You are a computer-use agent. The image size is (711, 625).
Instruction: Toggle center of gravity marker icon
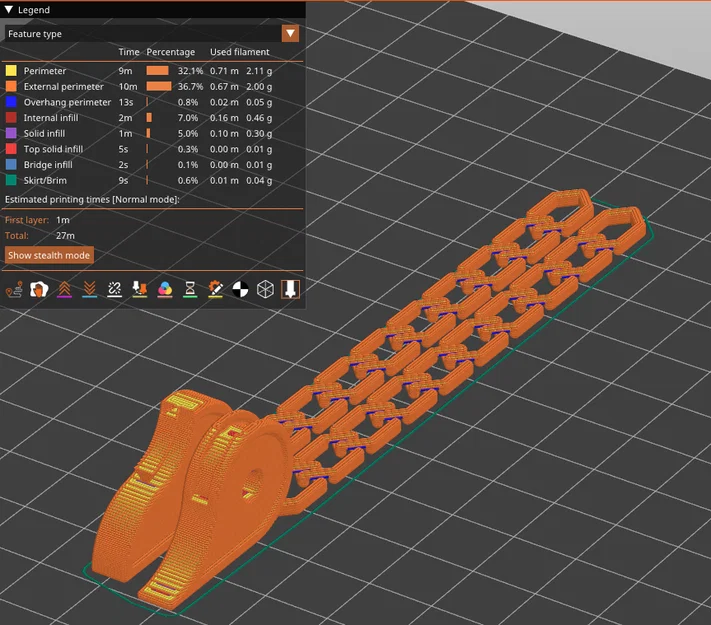click(x=240, y=289)
